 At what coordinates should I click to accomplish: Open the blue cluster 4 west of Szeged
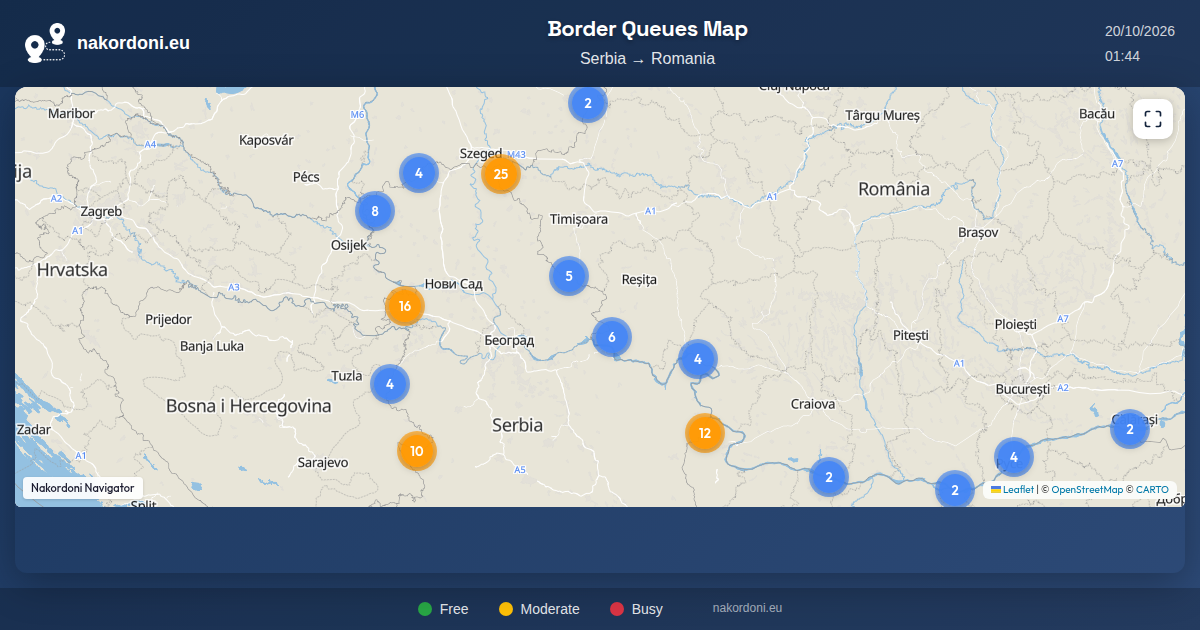(419, 173)
